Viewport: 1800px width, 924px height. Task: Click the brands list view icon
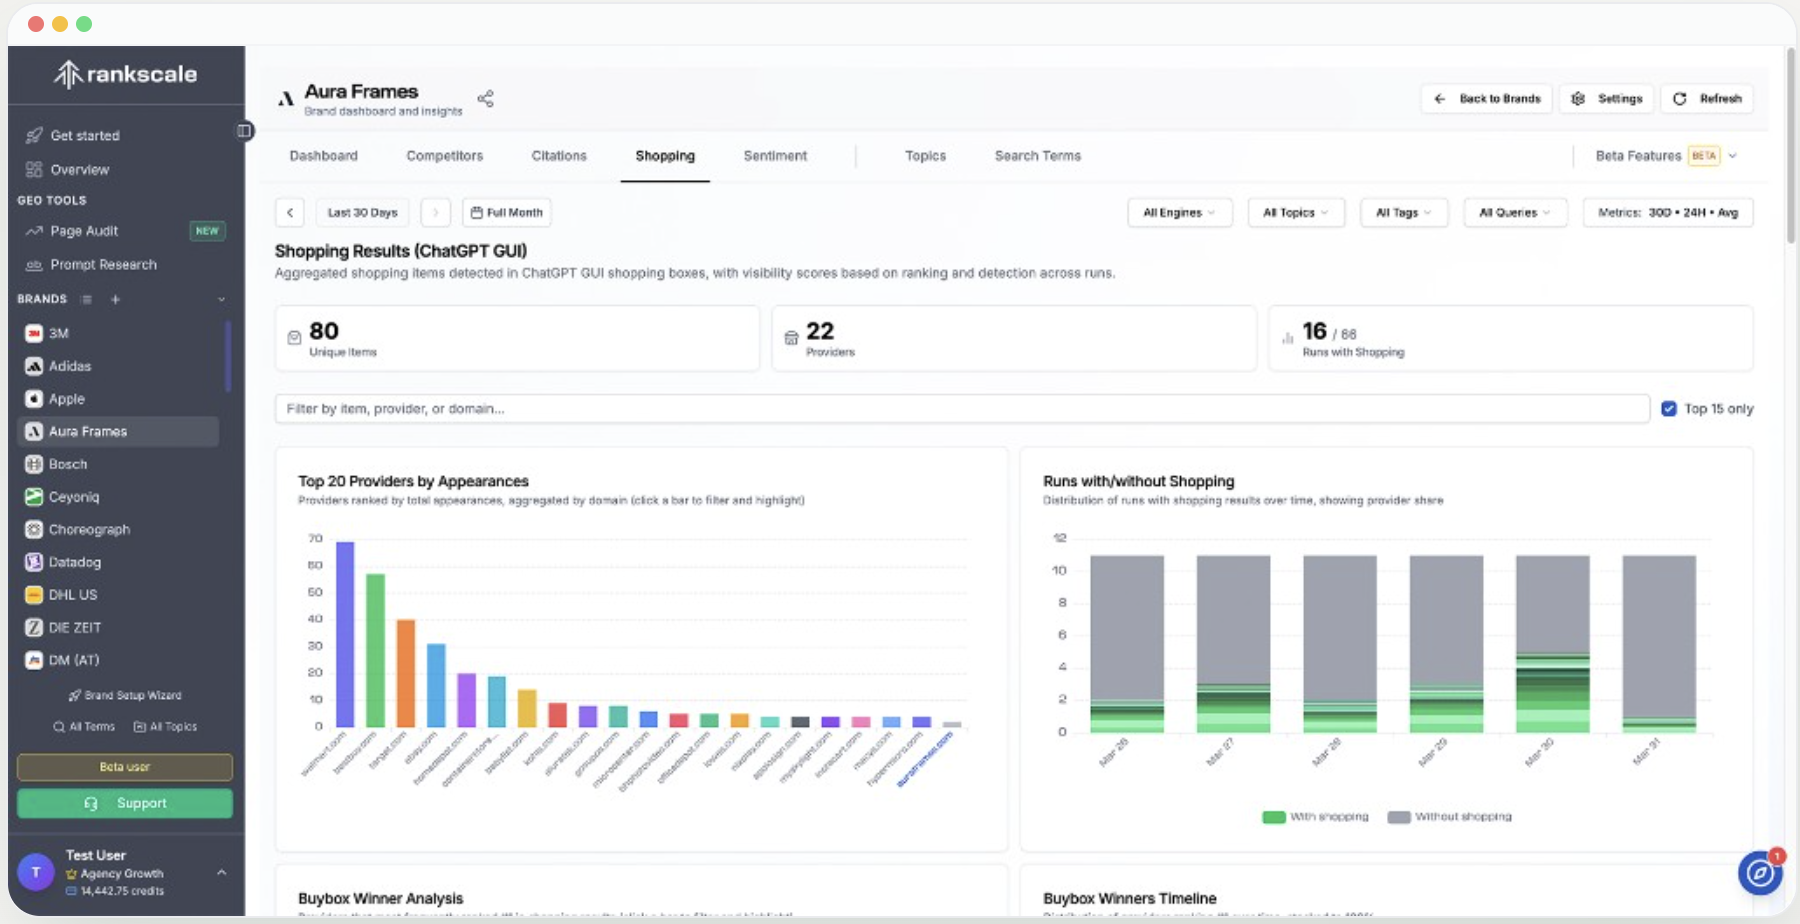(x=87, y=299)
